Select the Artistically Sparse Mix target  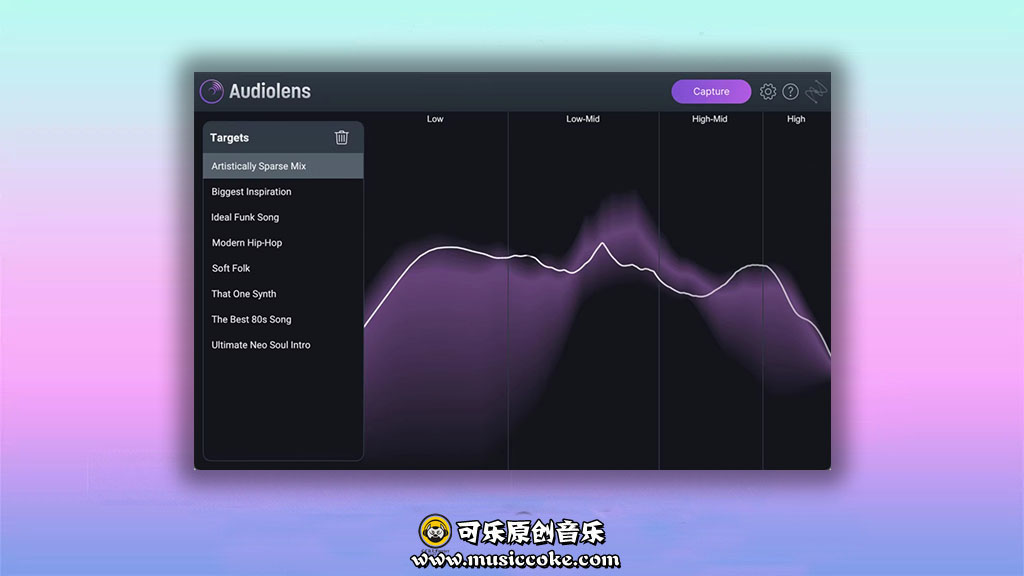coord(283,166)
